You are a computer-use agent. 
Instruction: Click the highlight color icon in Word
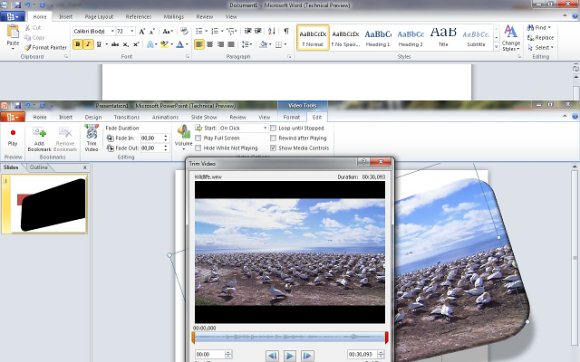click(x=164, y=45)
